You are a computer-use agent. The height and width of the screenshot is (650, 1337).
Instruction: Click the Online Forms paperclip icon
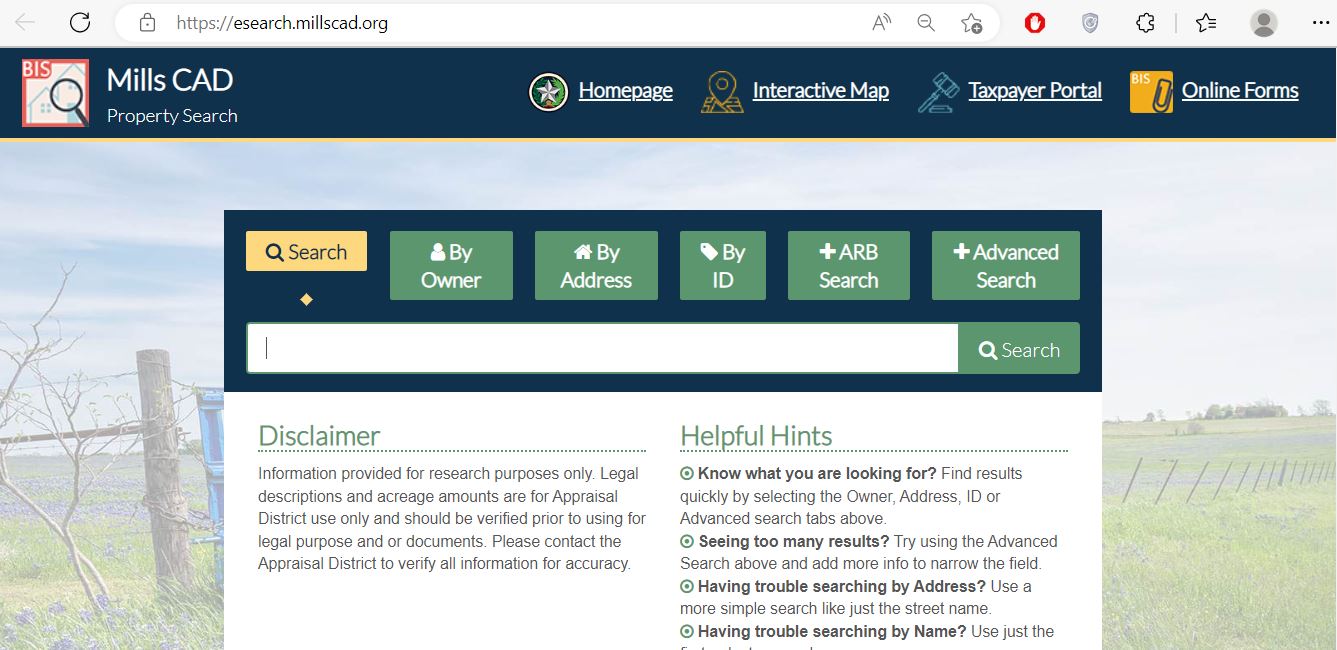pos(1151,92)
